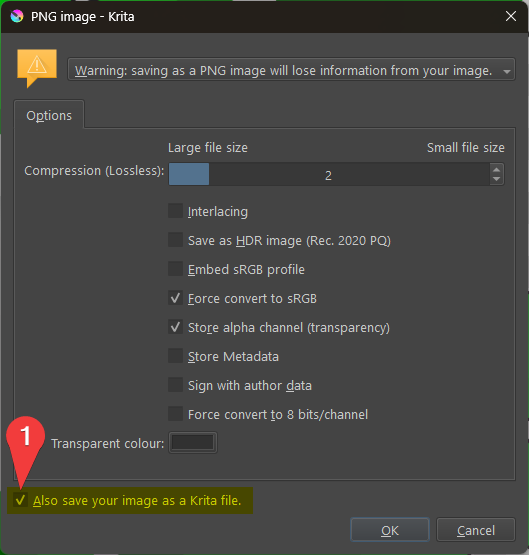The width and height of the screenshot is (529, 555).
Task: Enable the Interlacing checkbox
Action: (x=175, y=211)
